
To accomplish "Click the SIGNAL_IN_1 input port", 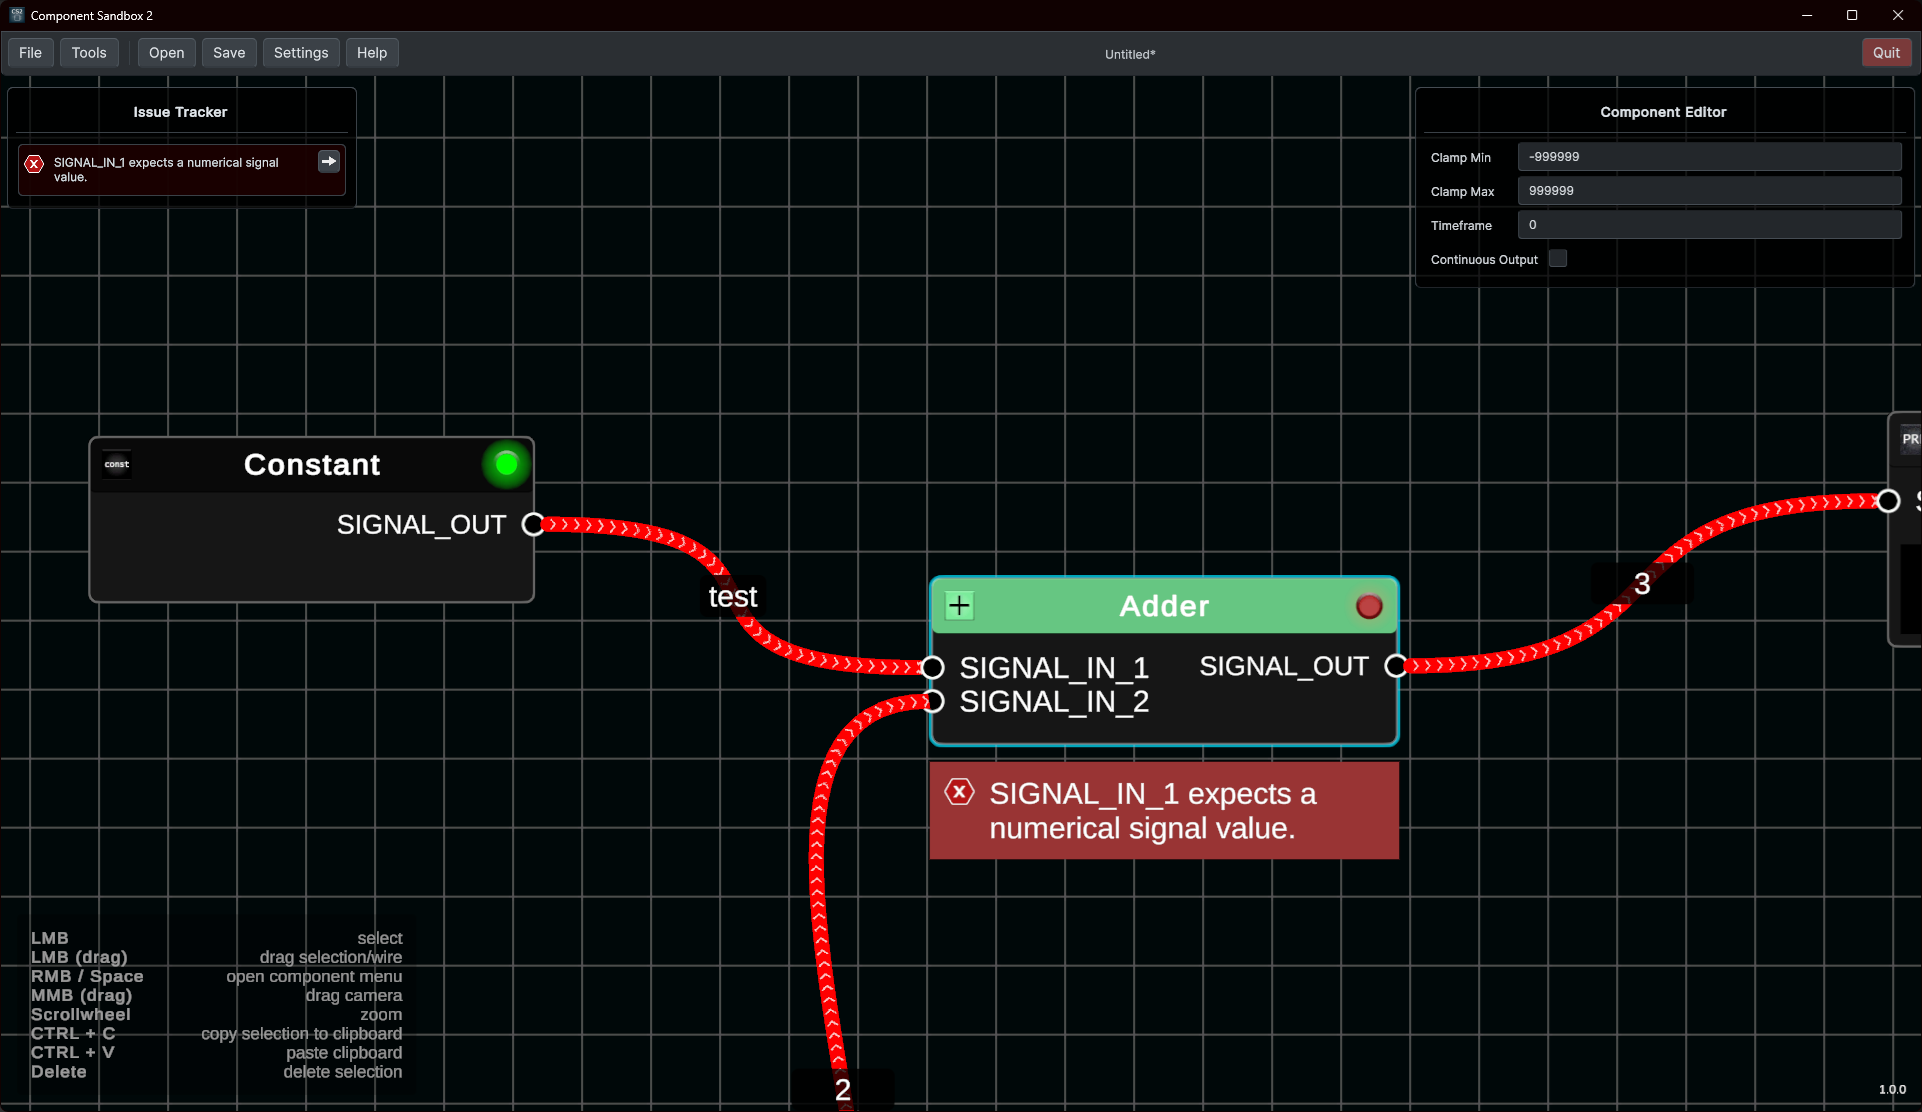I will (x=933, y=667).
